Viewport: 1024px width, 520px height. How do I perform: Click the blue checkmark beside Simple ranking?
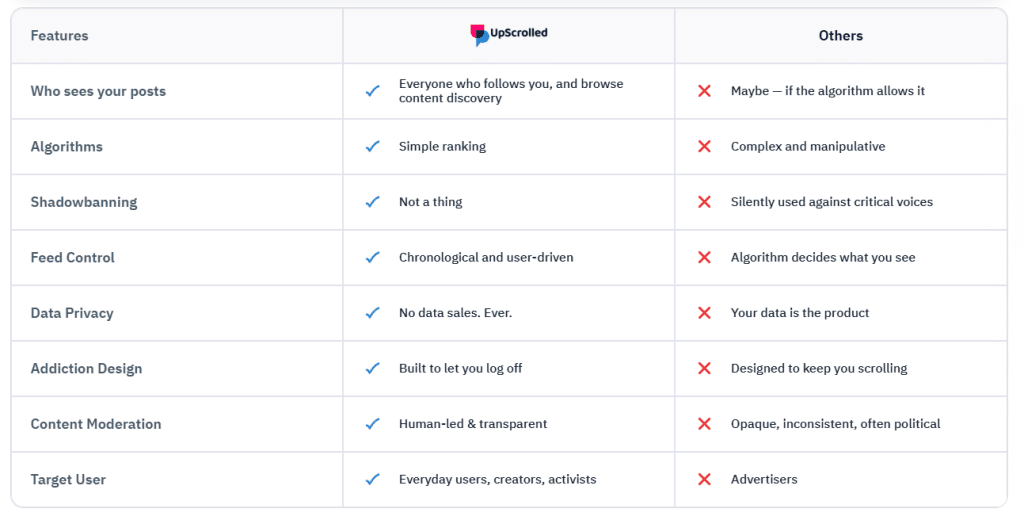click(373, 146)
